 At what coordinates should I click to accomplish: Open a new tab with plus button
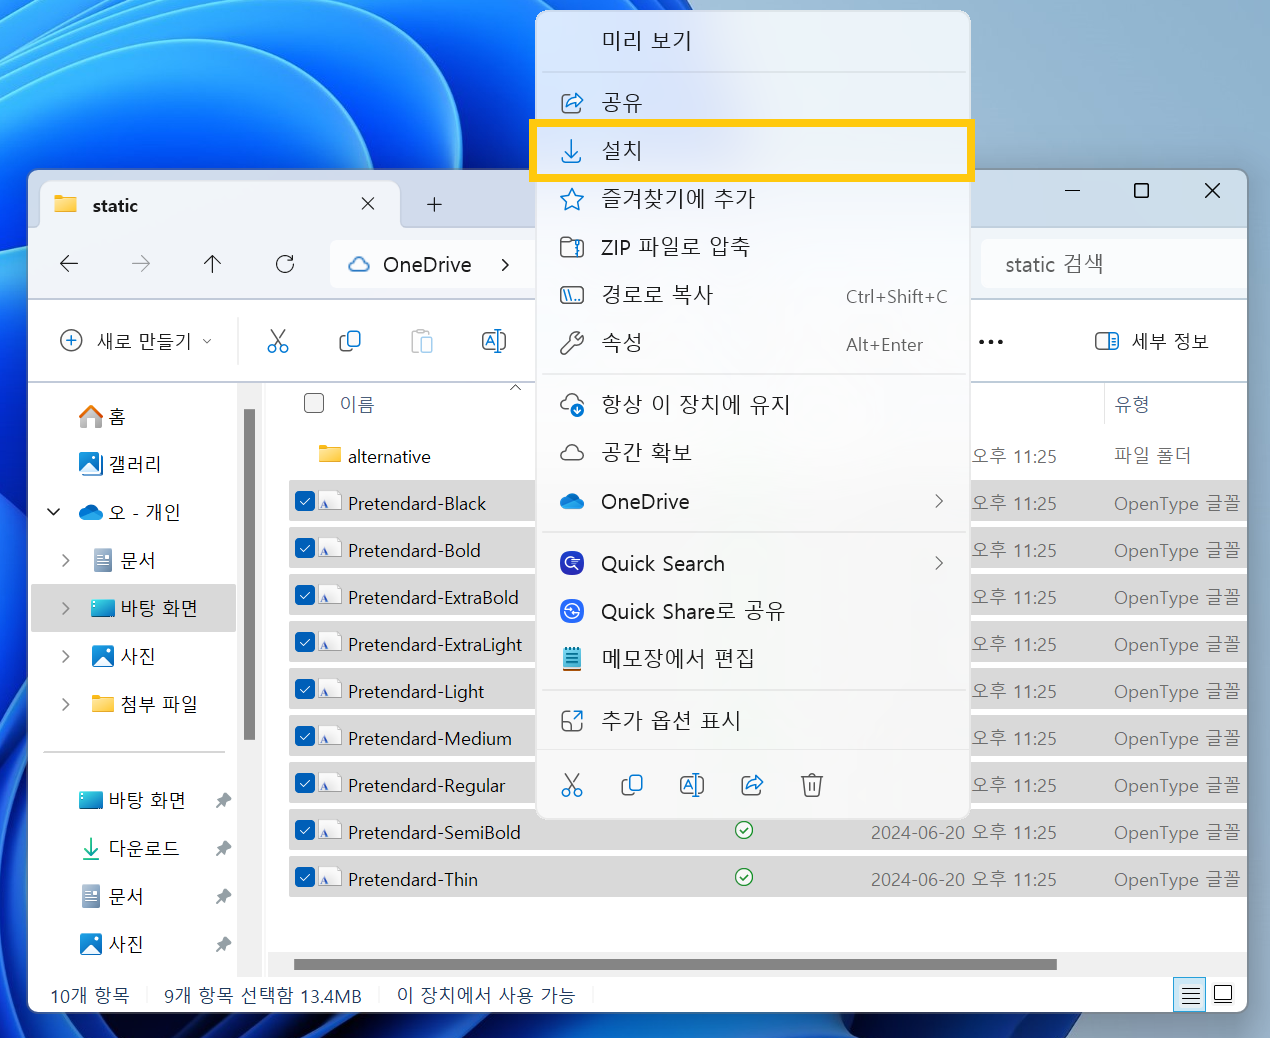(x=434, y=205)
